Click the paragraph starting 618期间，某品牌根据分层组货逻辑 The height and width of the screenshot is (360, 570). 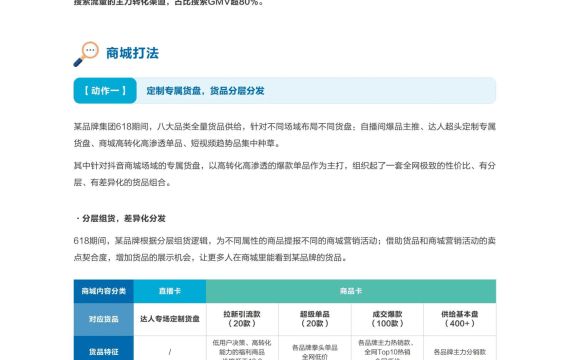point(285,249)
